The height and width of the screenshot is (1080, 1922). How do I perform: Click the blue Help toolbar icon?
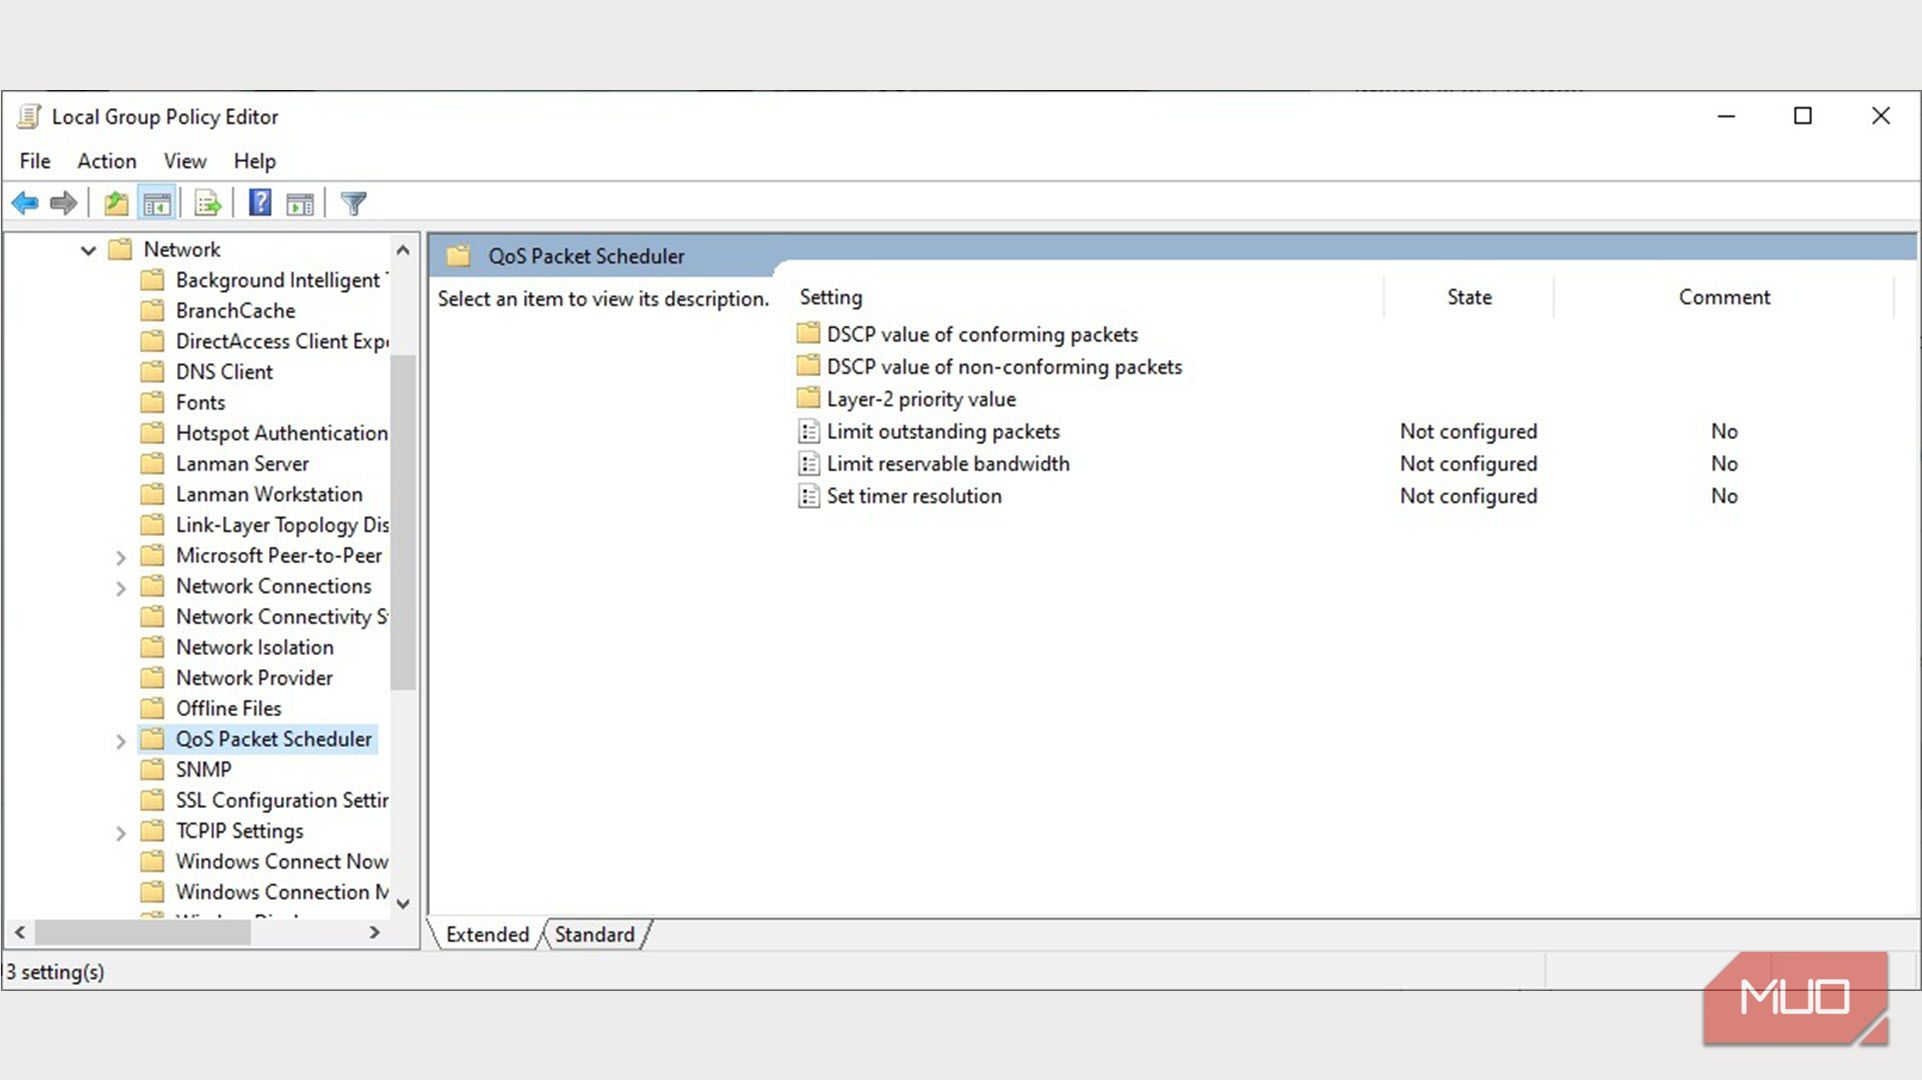point(260,203)
